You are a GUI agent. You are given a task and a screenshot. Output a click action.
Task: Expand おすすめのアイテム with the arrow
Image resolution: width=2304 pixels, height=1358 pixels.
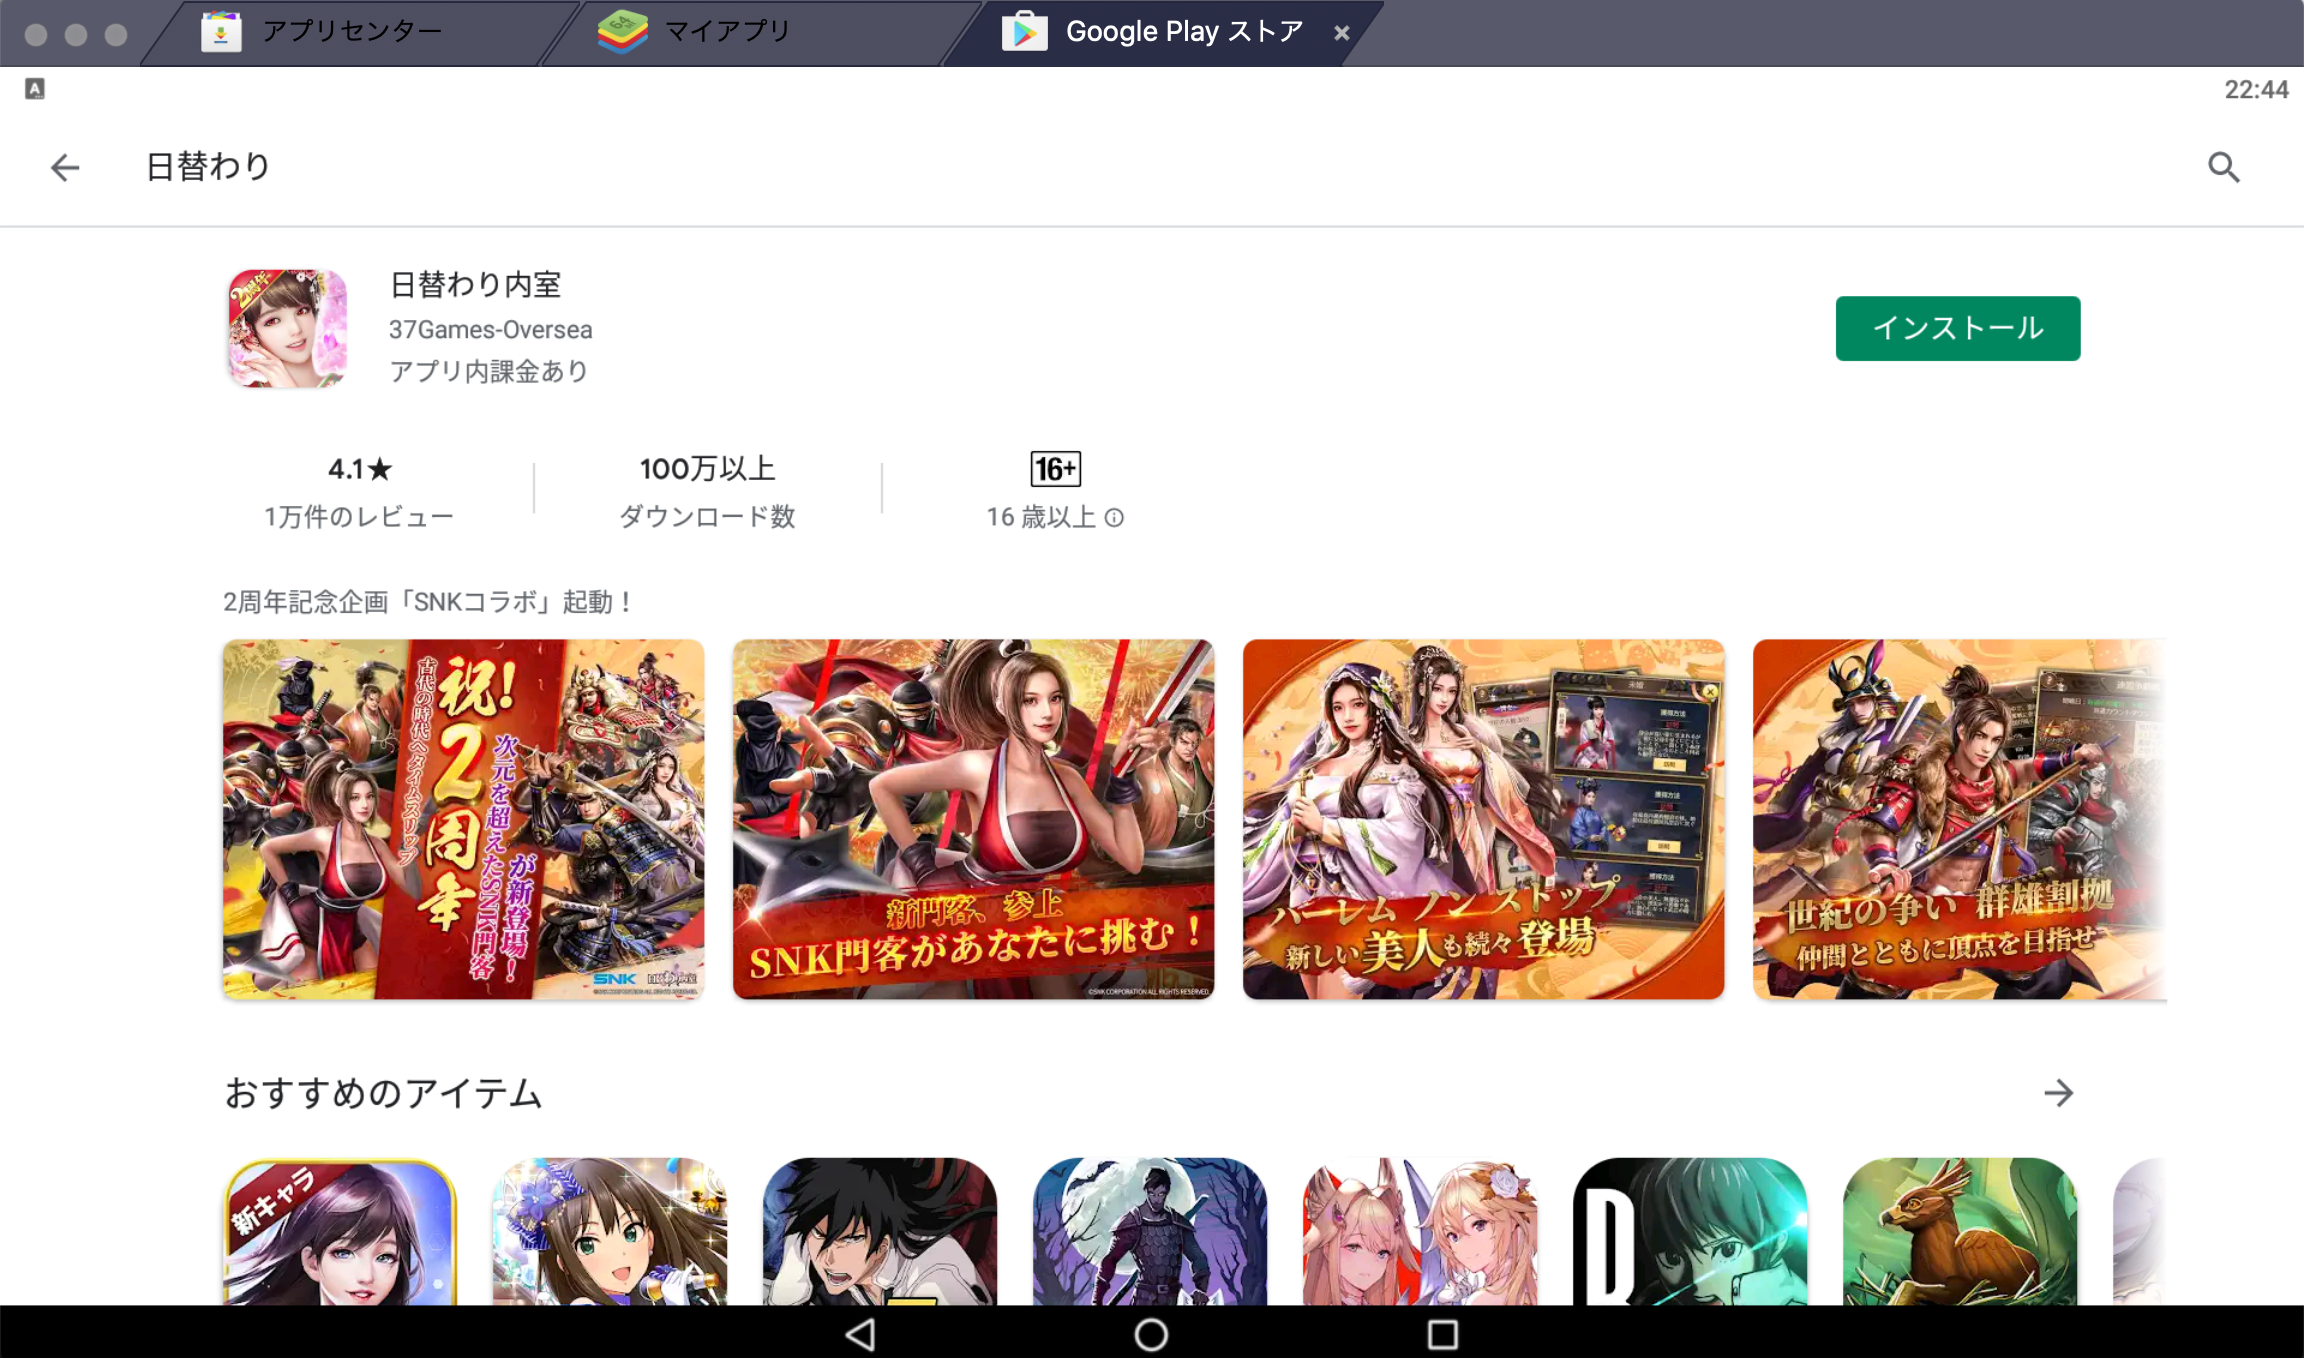coord(2058,1093)
